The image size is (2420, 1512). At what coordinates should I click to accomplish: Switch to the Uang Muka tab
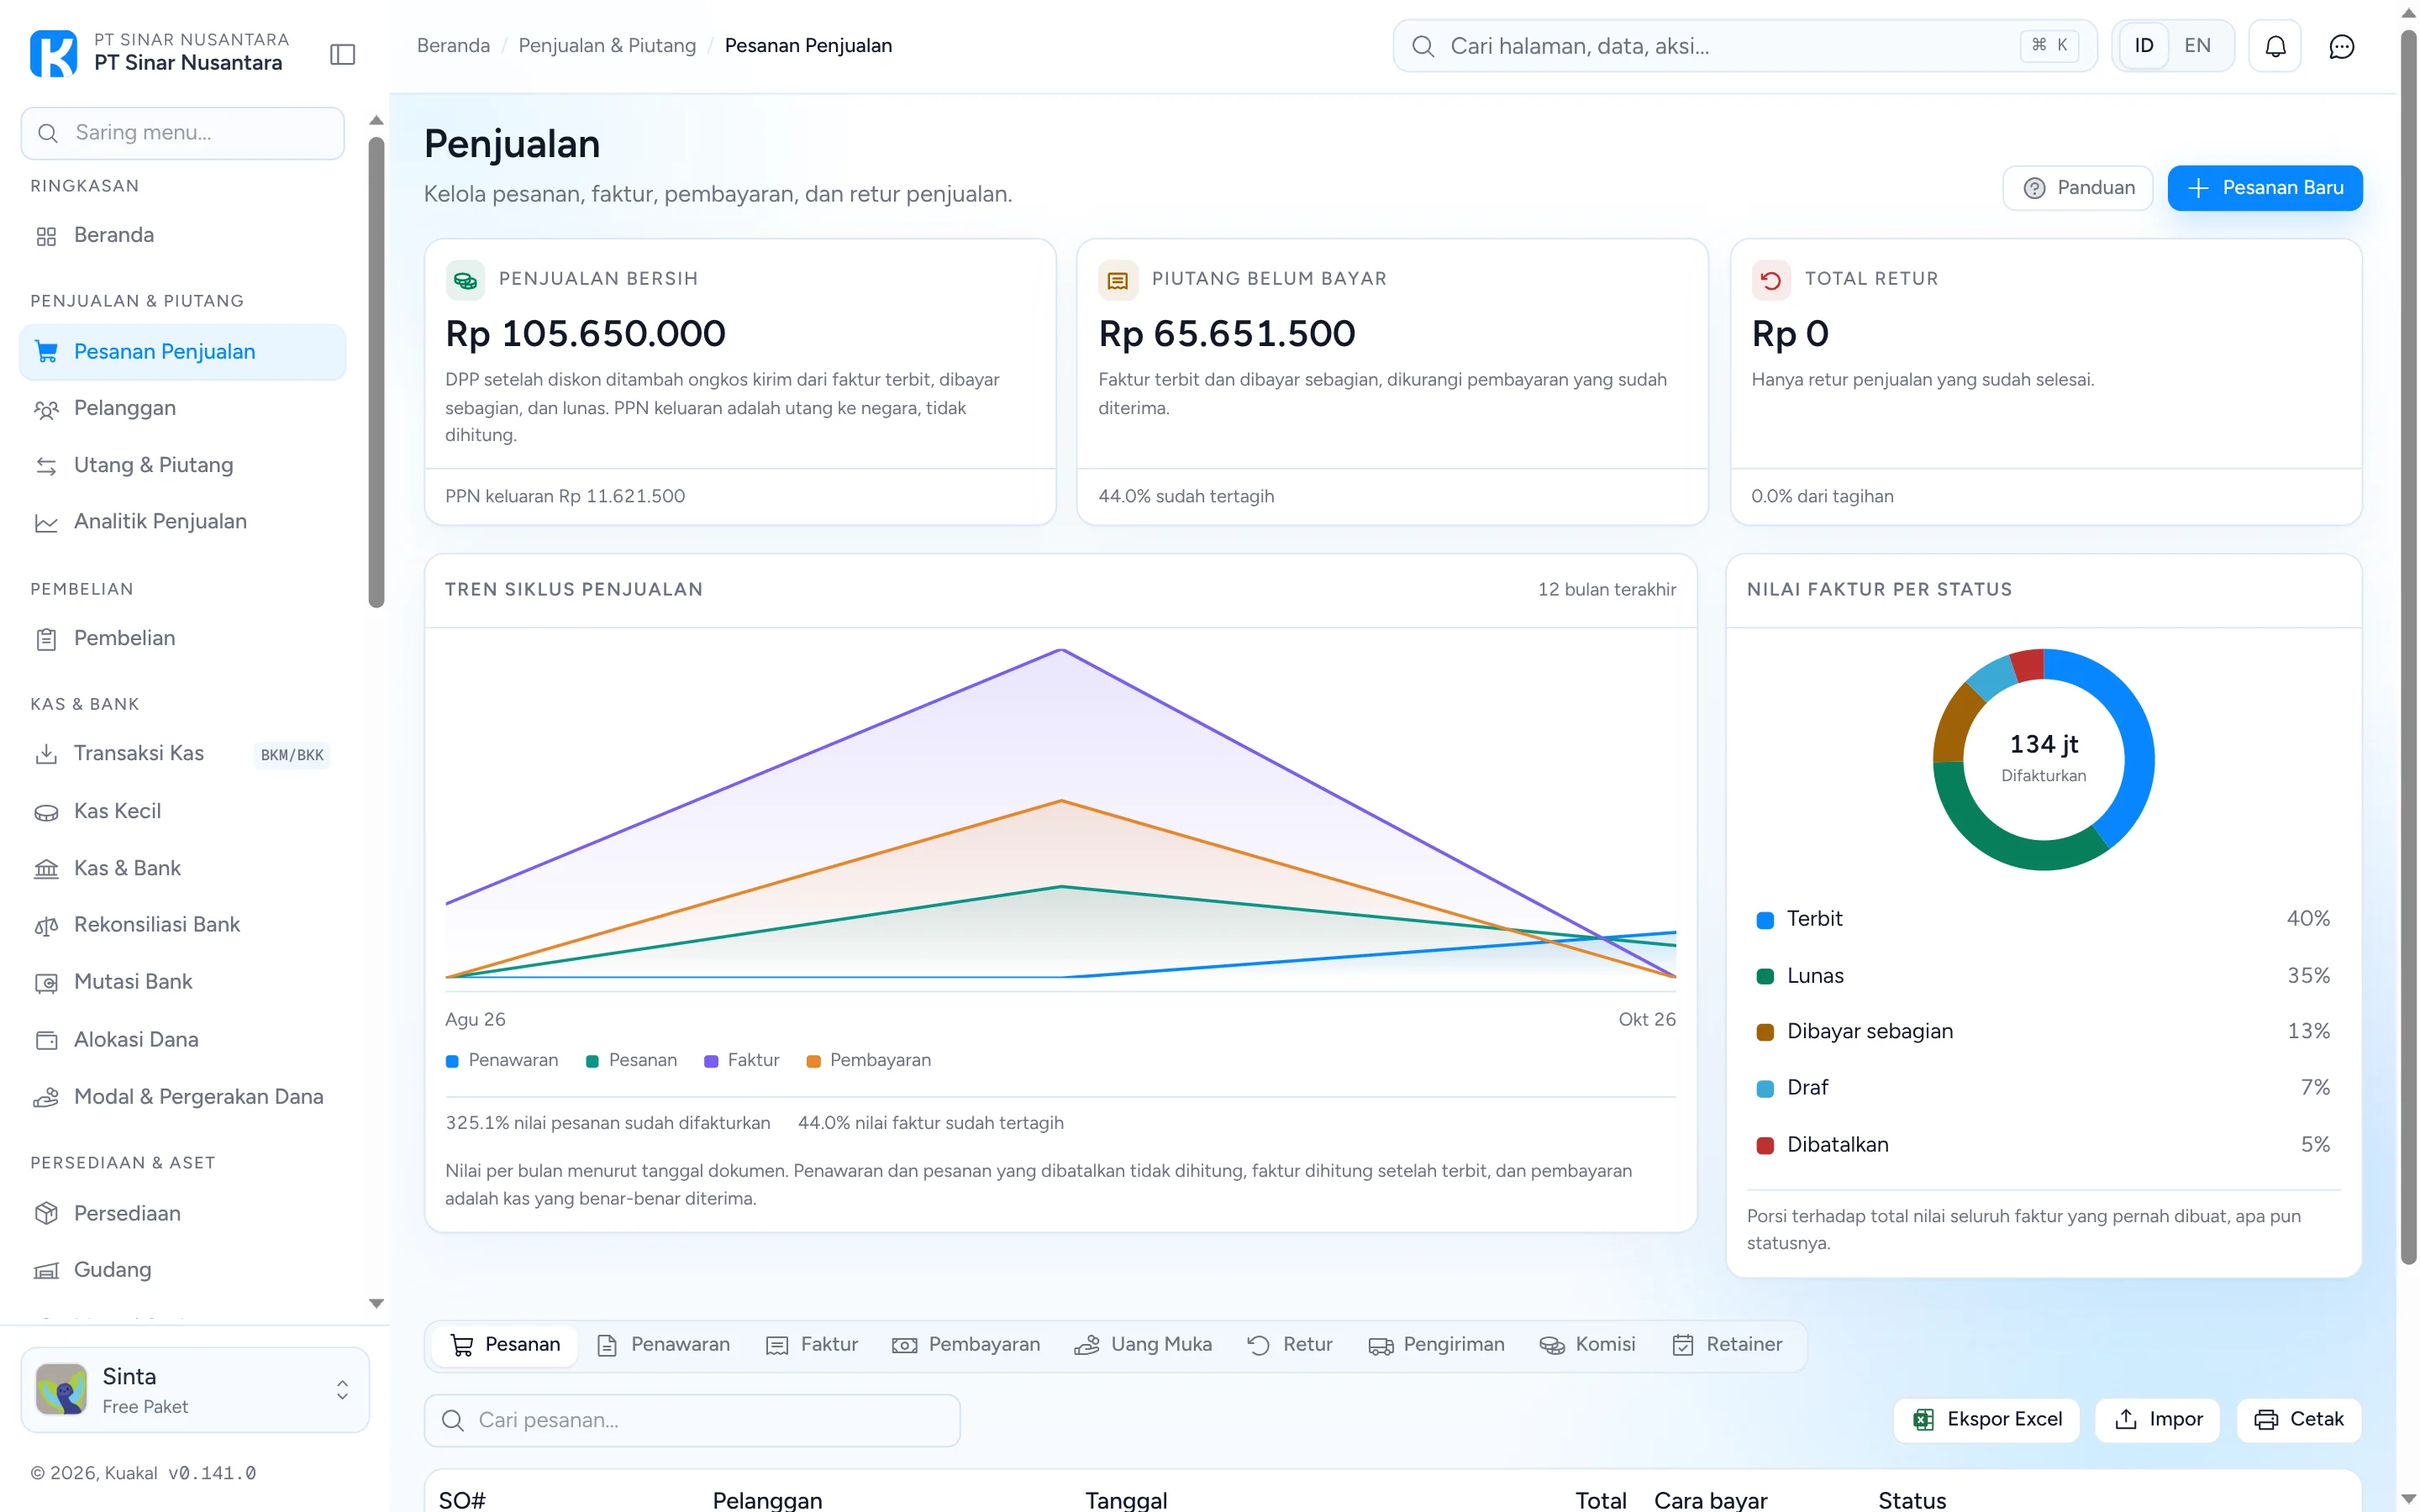(1144, 1346)
